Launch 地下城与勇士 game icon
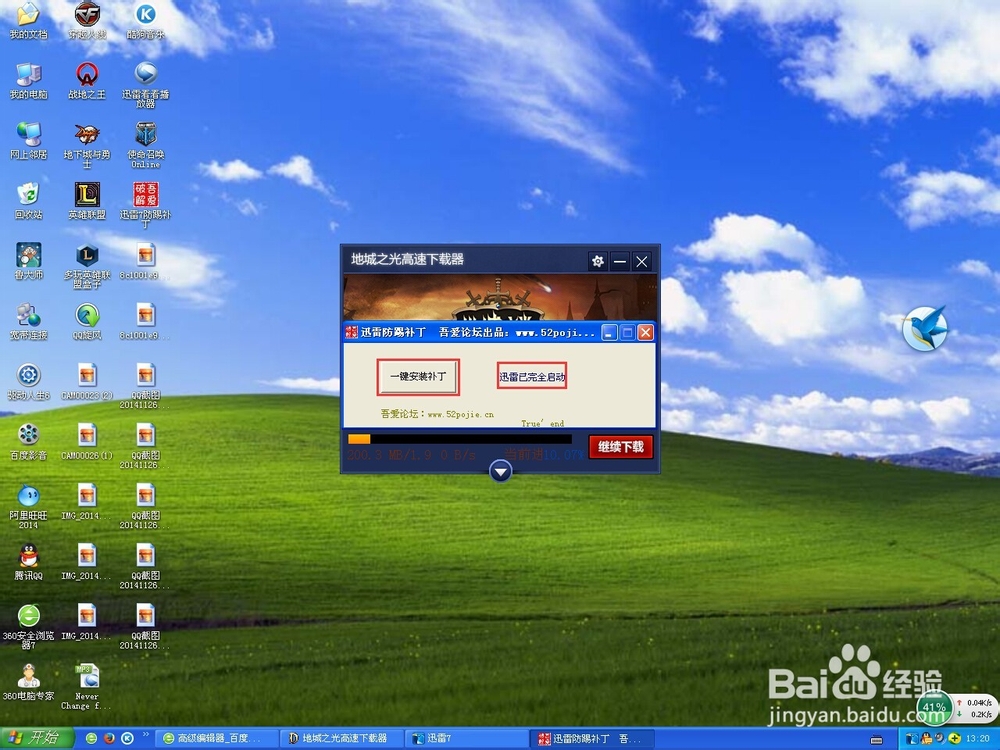 [x=87, y=145]
